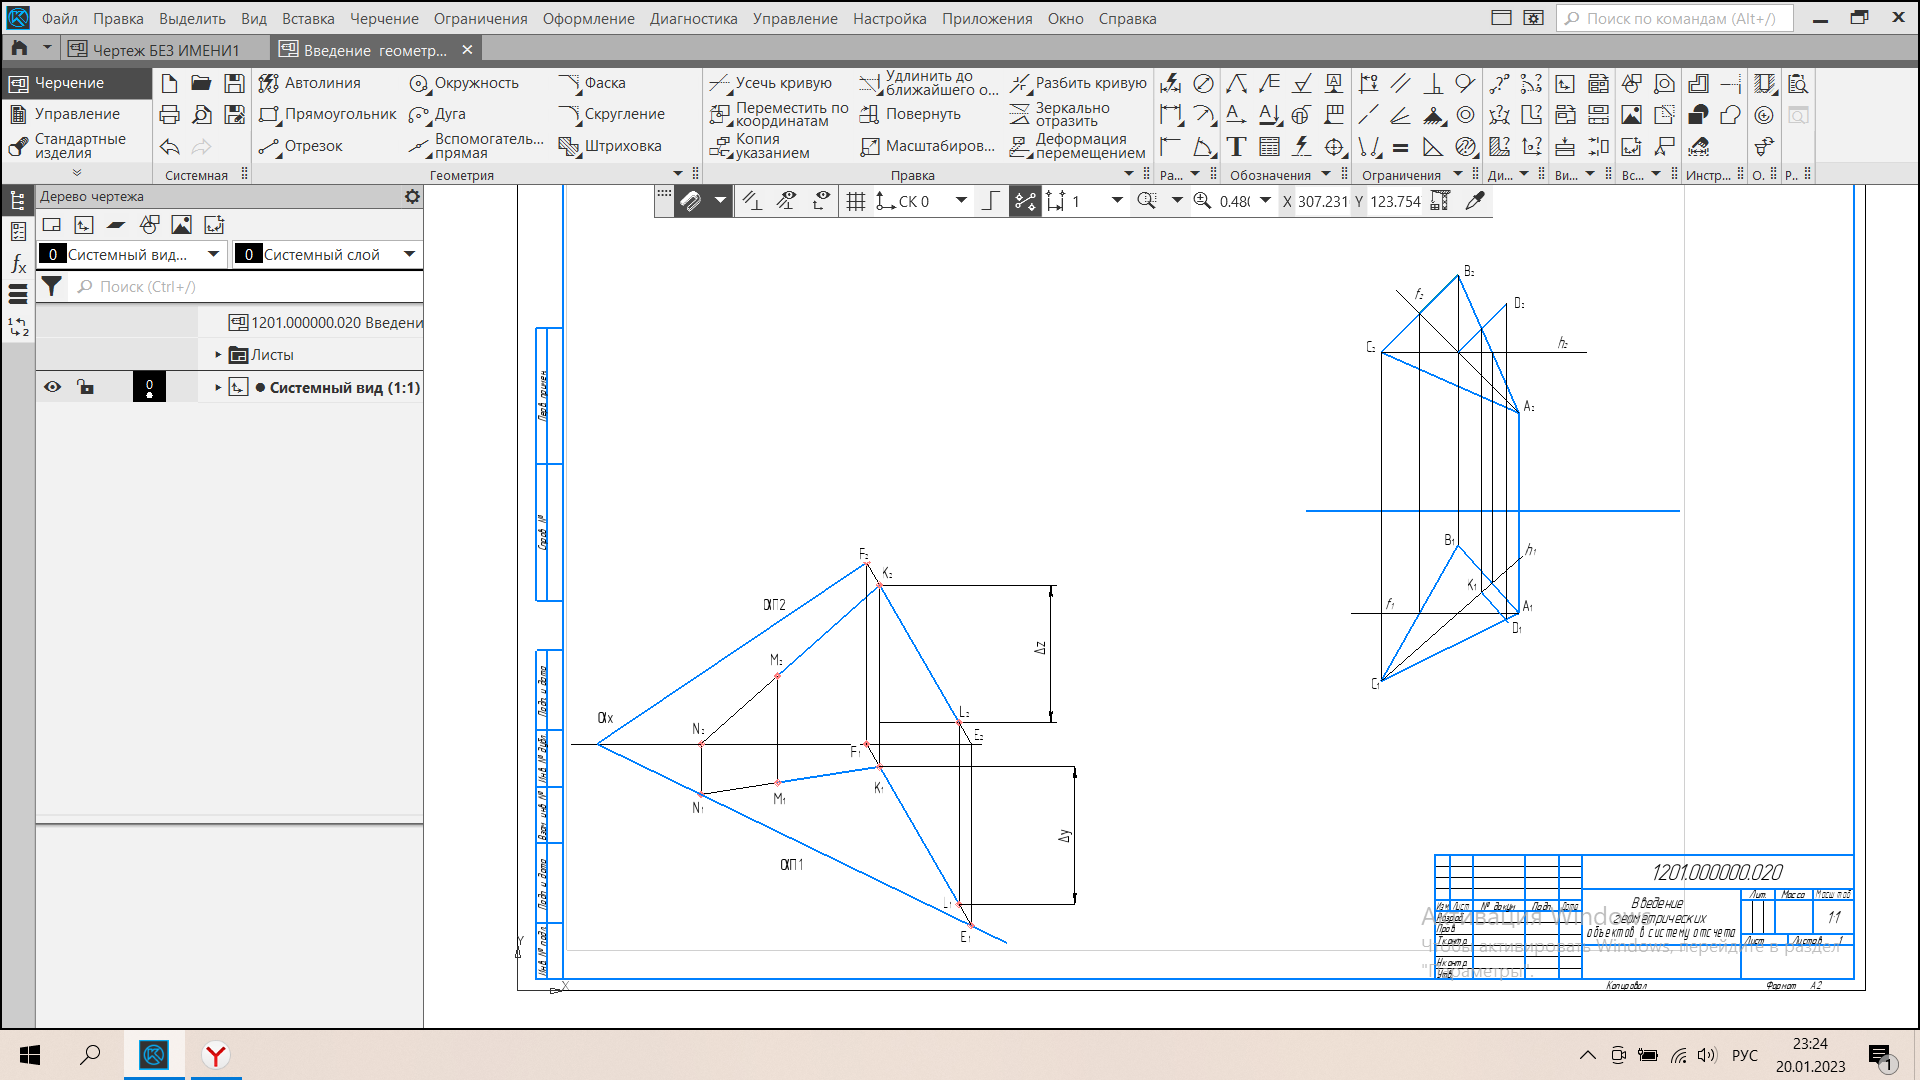
Task: Open the Черчение menu
Action: click(384, 18)
